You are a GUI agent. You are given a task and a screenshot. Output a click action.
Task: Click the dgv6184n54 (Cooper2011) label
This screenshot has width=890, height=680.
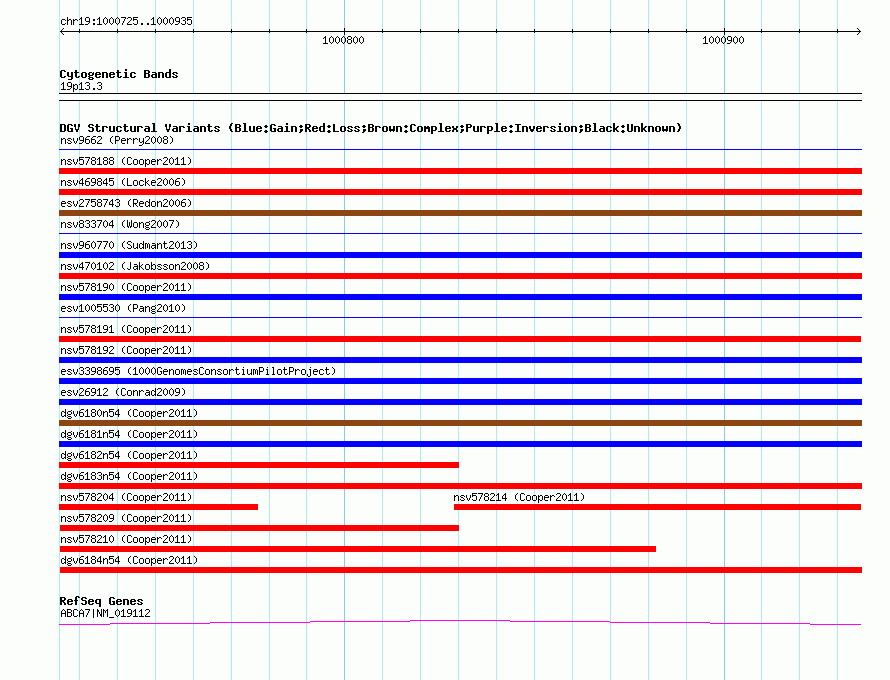(129, 560)
